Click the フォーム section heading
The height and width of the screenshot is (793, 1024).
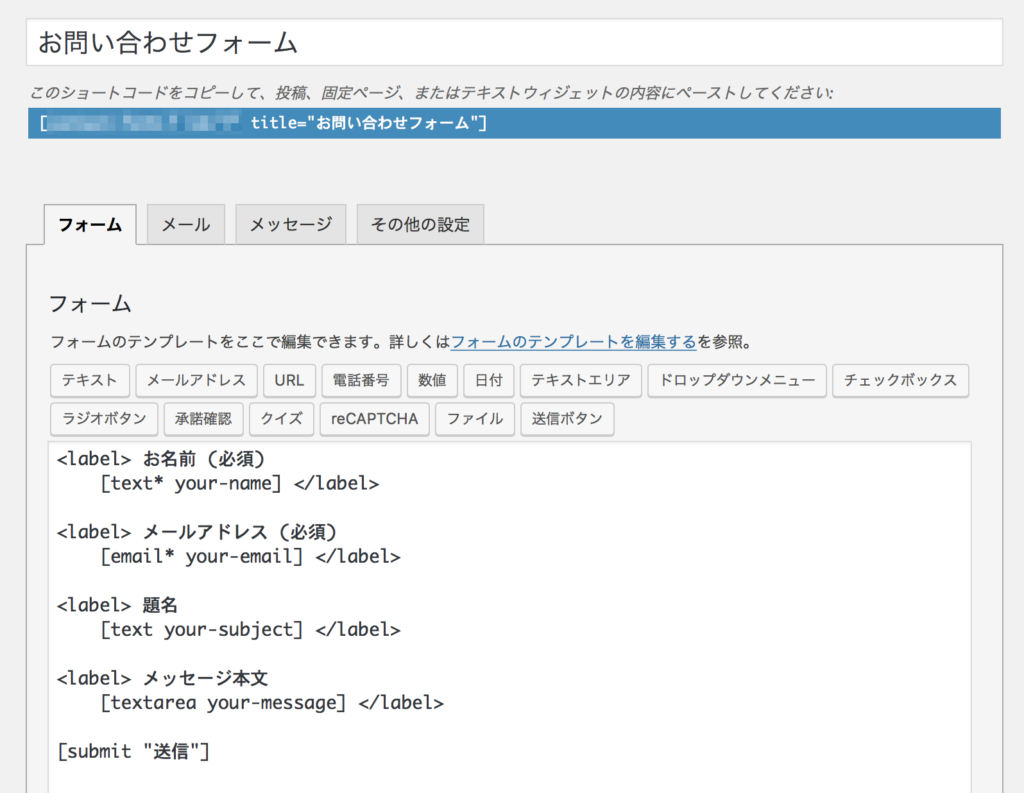click(x=90, y=304)
